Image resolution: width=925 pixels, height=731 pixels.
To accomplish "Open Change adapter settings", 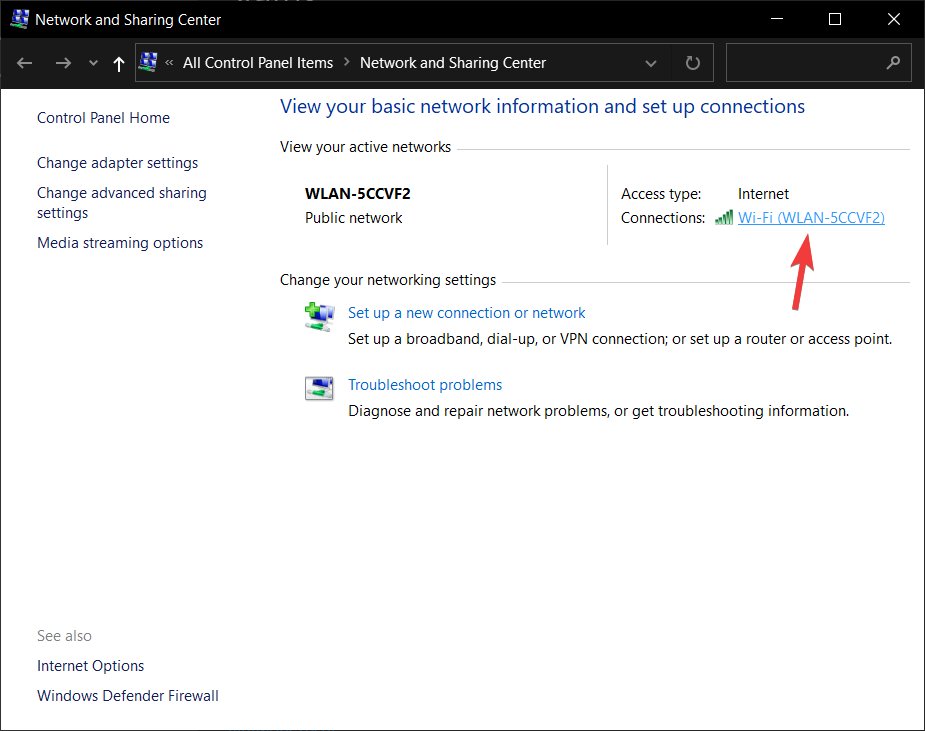I will tap(117, 163).
